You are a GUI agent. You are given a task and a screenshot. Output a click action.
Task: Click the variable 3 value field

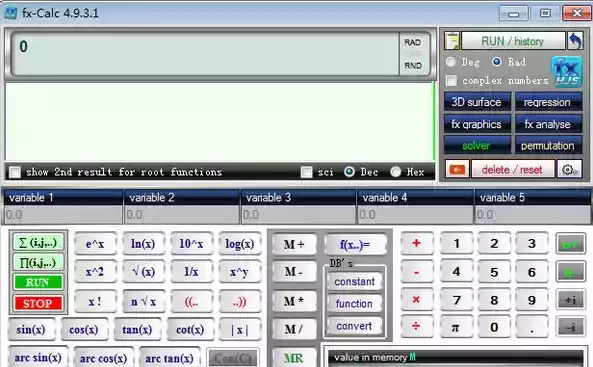click(298, 215)
